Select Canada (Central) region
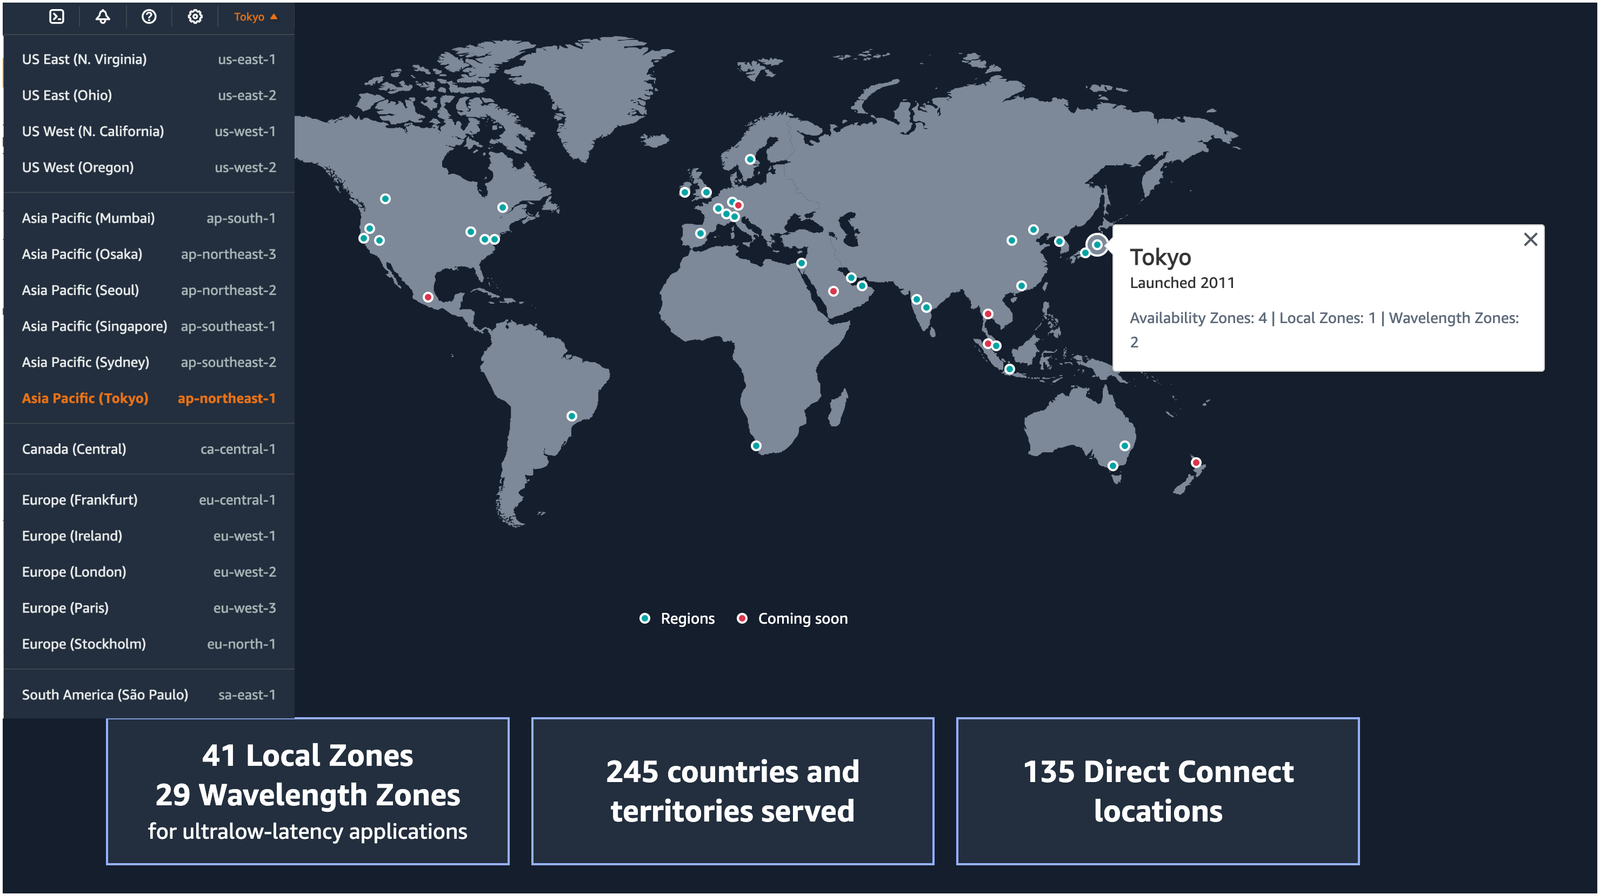This screenshot has width=1600, height=896. coord(148,449)
